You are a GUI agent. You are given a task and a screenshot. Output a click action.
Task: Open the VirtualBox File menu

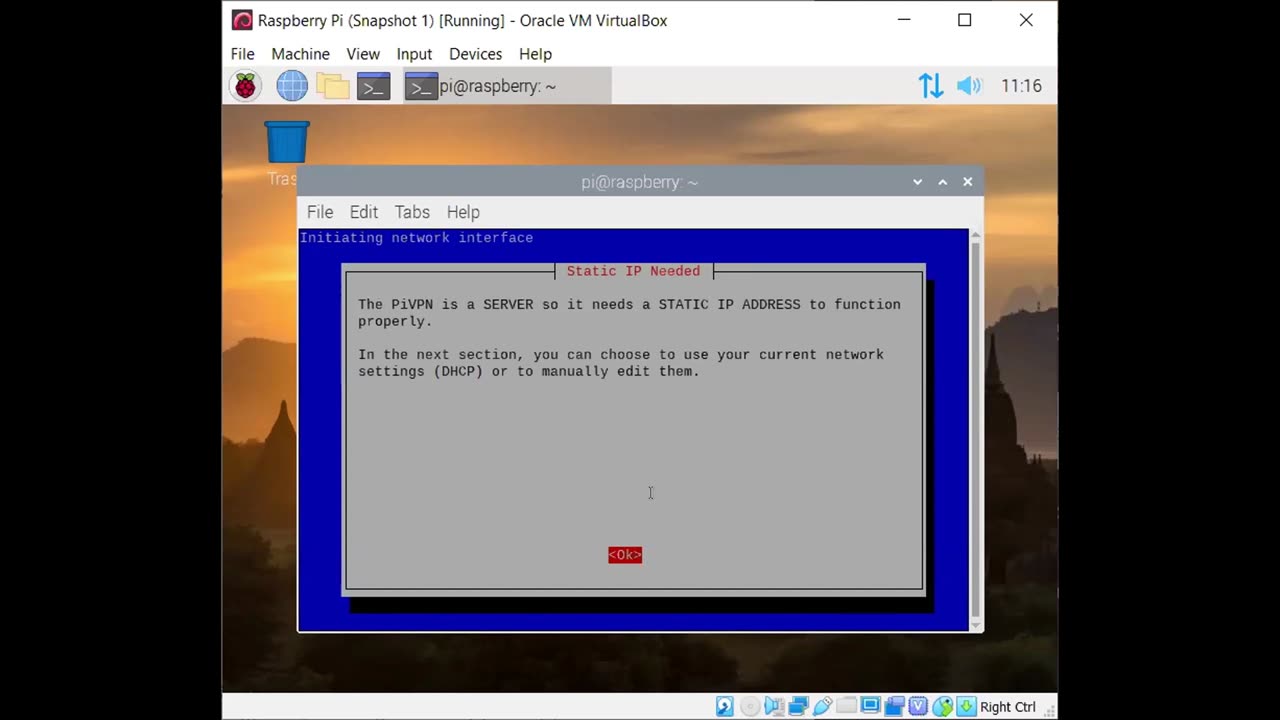coord(243,54)
